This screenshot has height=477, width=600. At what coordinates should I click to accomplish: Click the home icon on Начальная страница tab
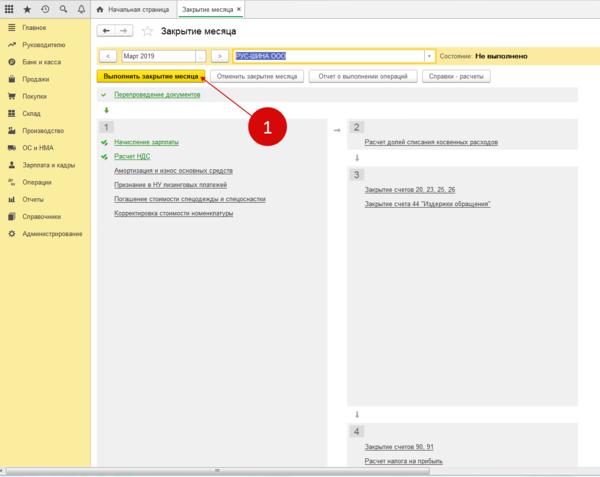pyautogui.click(x=100, y=9)
